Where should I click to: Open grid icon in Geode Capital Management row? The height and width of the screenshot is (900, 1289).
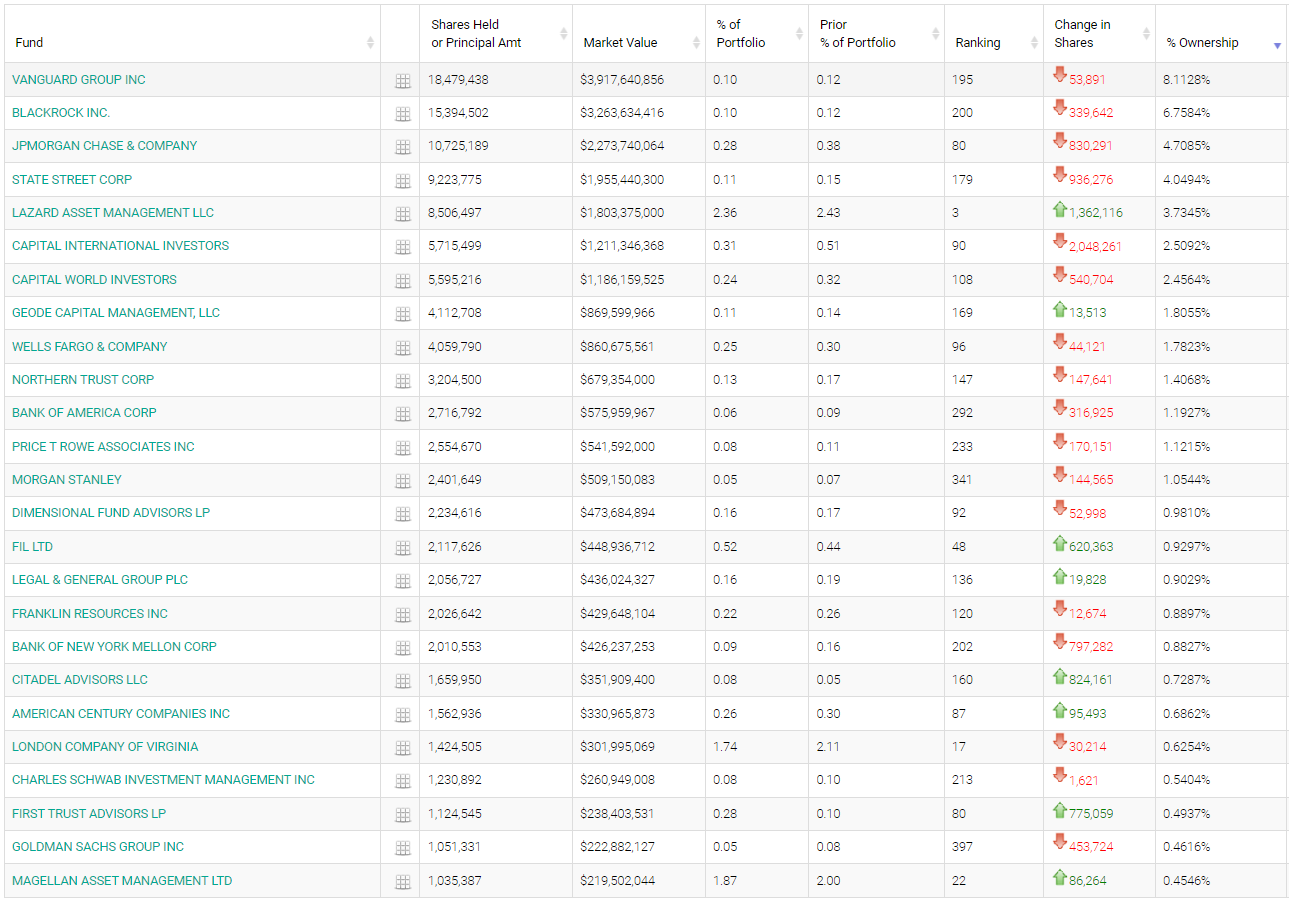tap(403, 314)
